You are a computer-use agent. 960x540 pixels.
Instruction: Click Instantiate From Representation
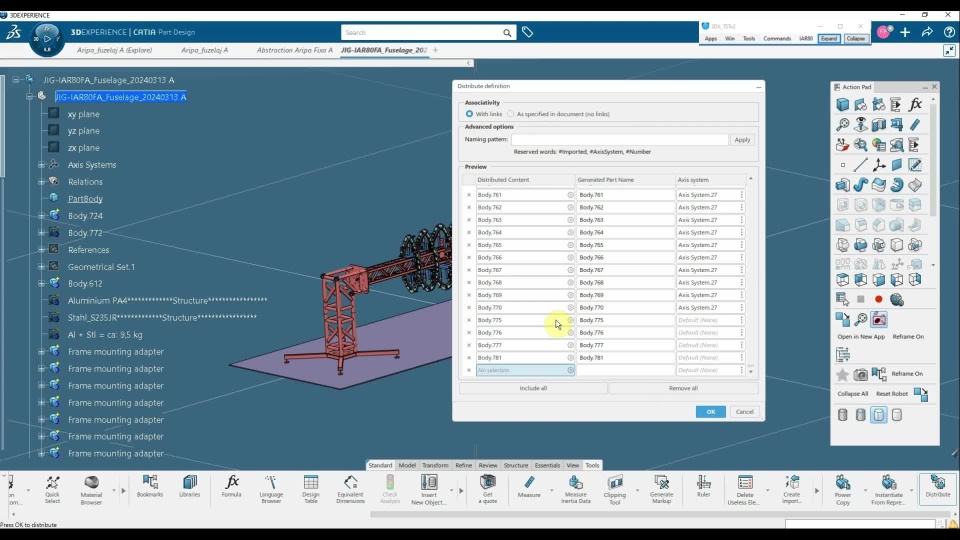889,489
